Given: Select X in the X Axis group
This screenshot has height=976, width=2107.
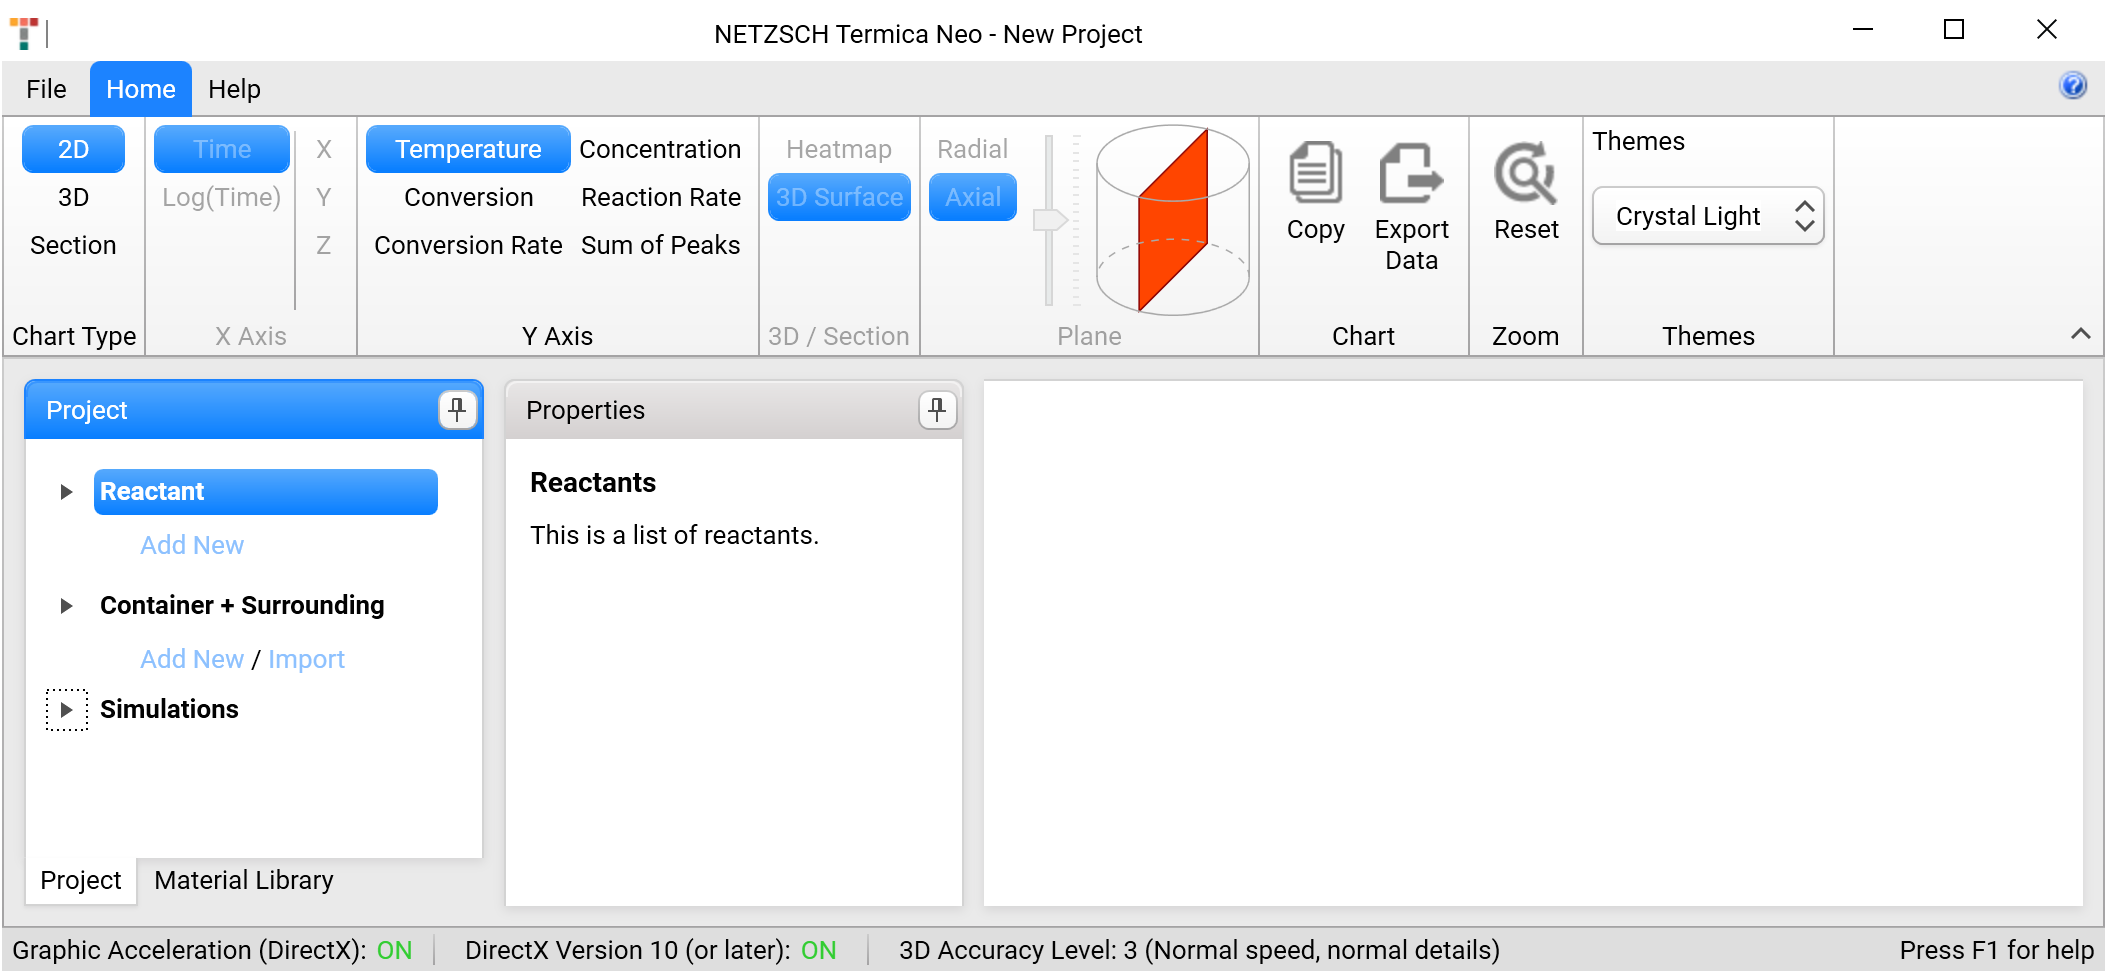Looking at the screenshot, I should pos(324,149).
